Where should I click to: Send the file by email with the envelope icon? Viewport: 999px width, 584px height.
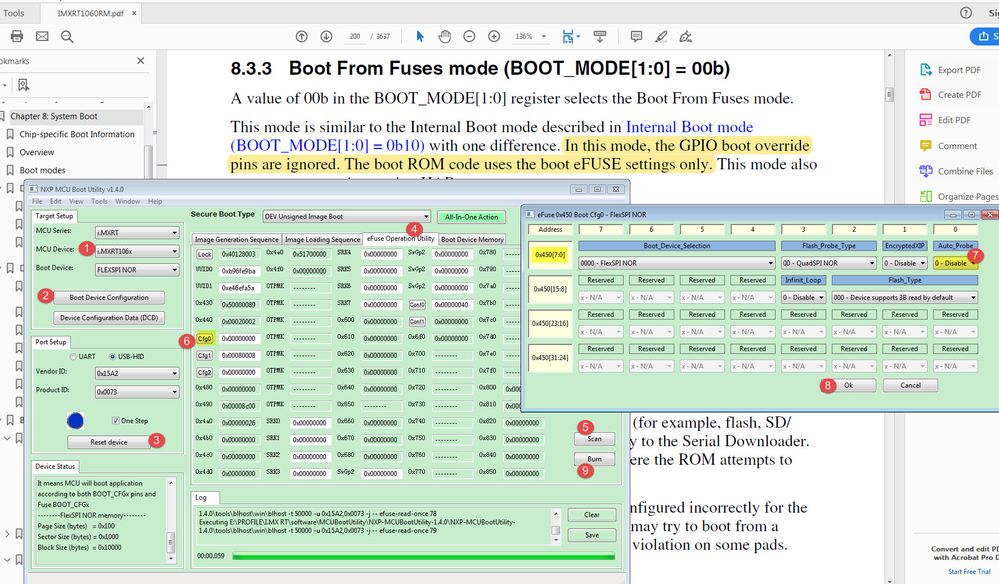point(42,36)
